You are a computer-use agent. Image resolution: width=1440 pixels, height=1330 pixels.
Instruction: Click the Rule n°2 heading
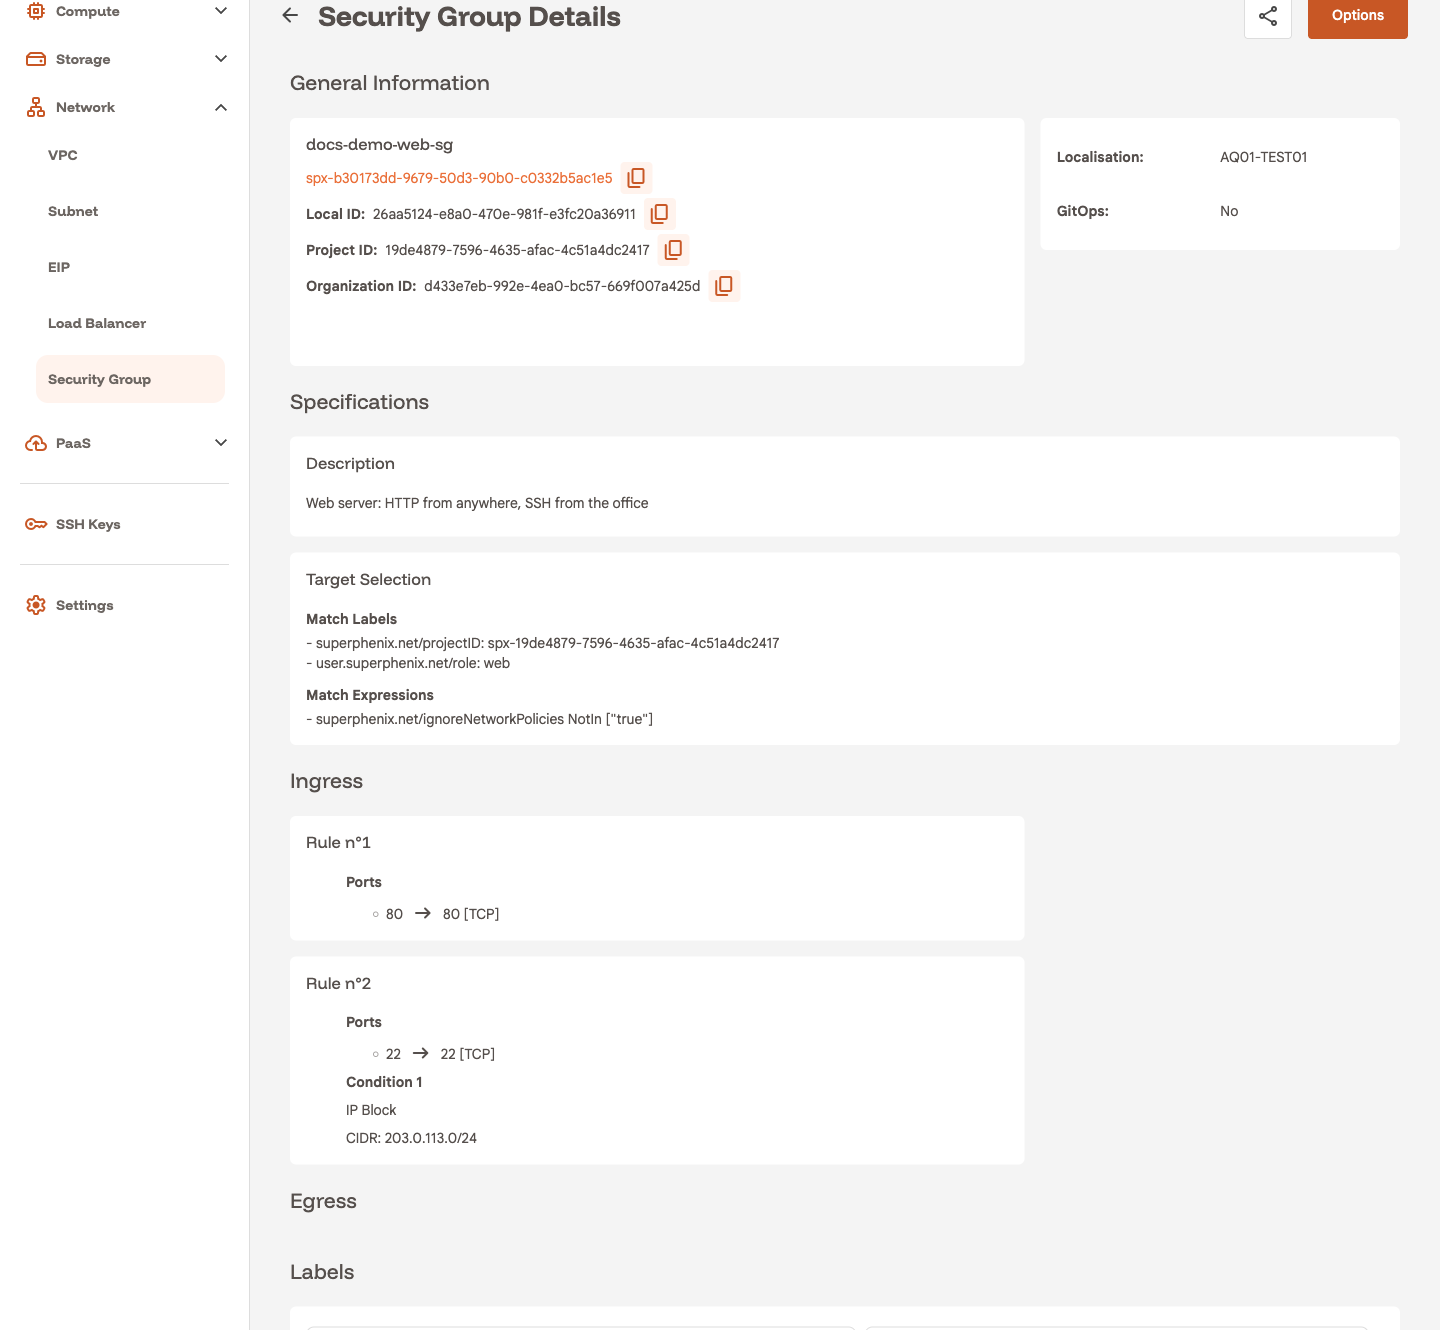pos(338,983)
